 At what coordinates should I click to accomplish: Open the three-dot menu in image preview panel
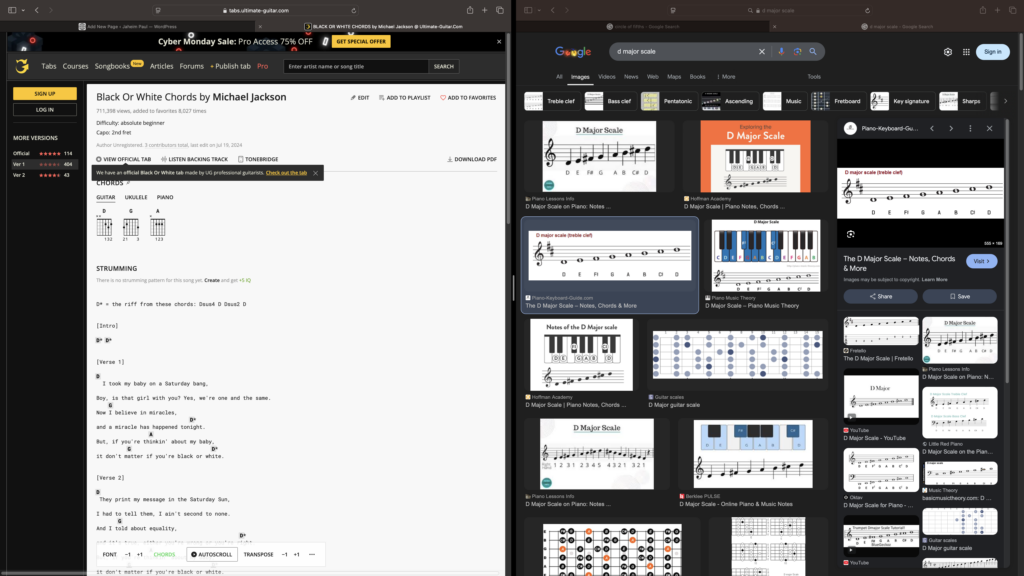[x=970, y=128]
